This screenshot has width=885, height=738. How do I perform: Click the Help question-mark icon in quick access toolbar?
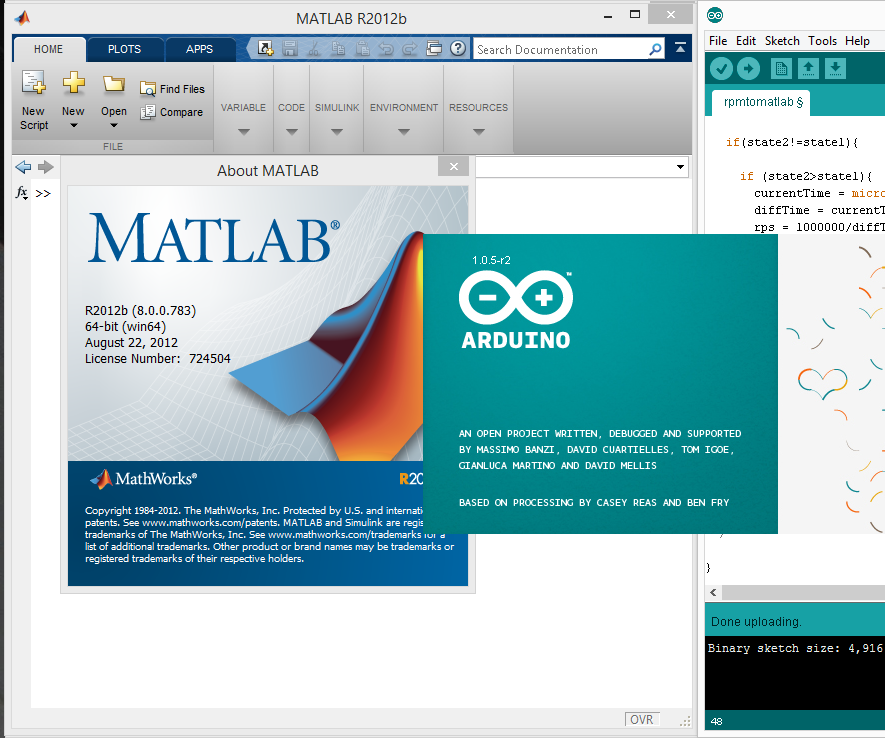point(458,48)
